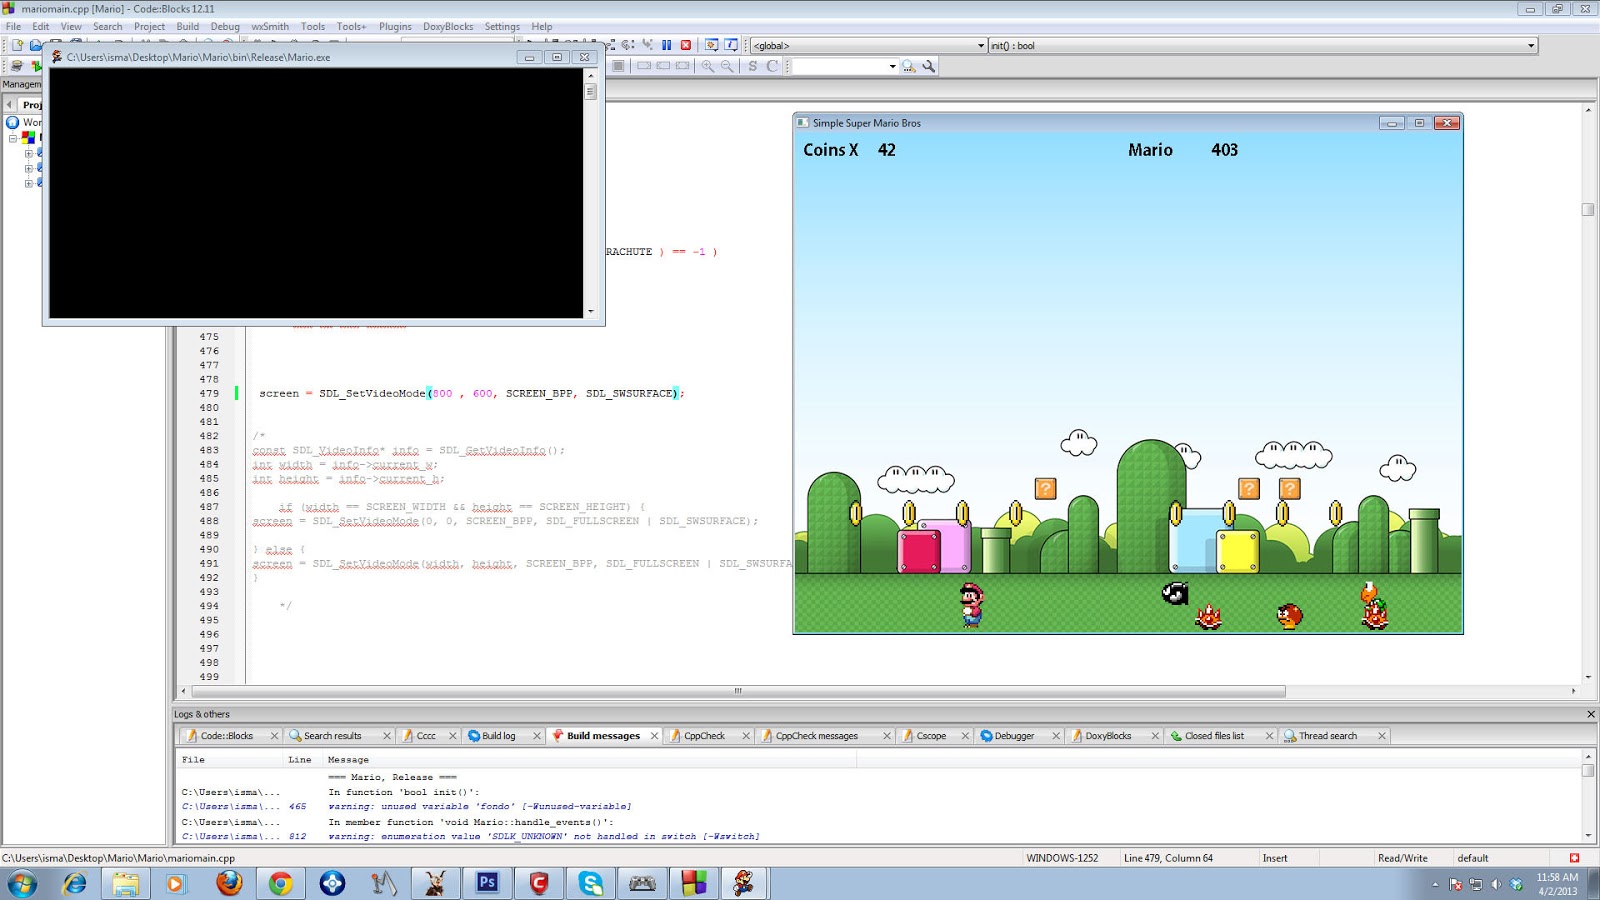Screen dimensions: 1600x900
Task: Open the debugging windows toolbar icon
Action: point(711,45)
